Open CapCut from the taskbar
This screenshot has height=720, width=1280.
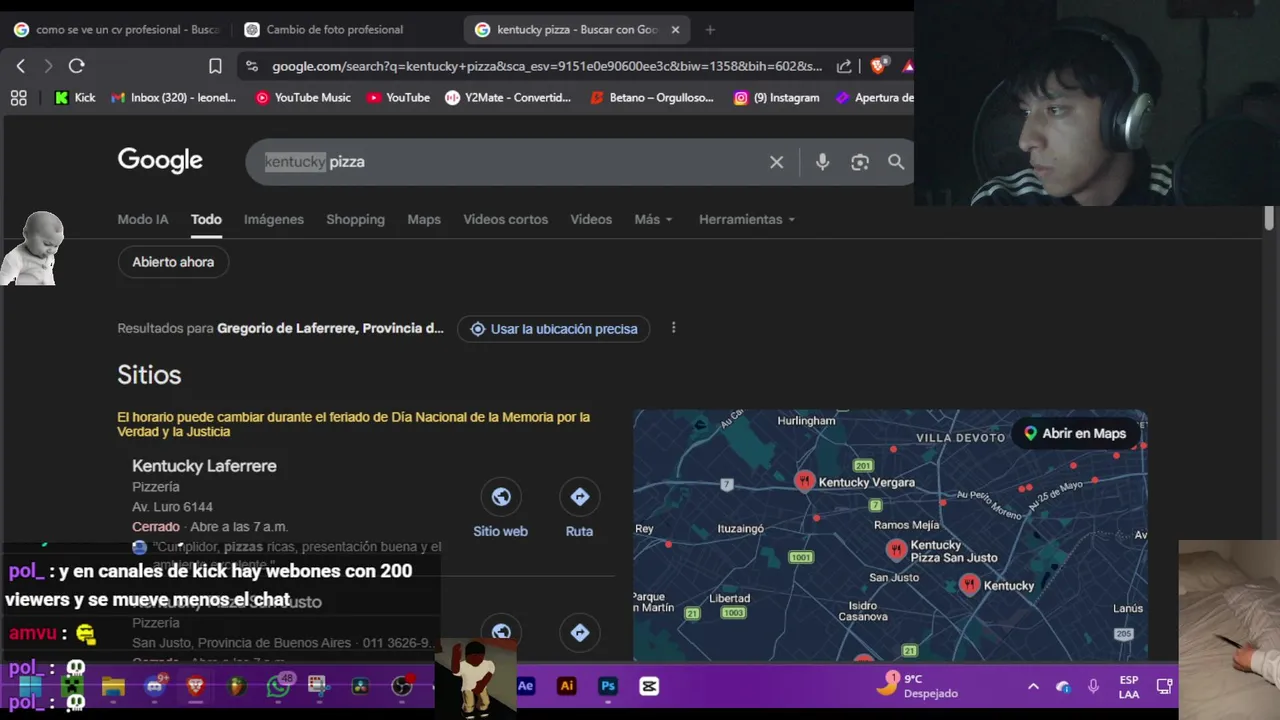(649, 686)
